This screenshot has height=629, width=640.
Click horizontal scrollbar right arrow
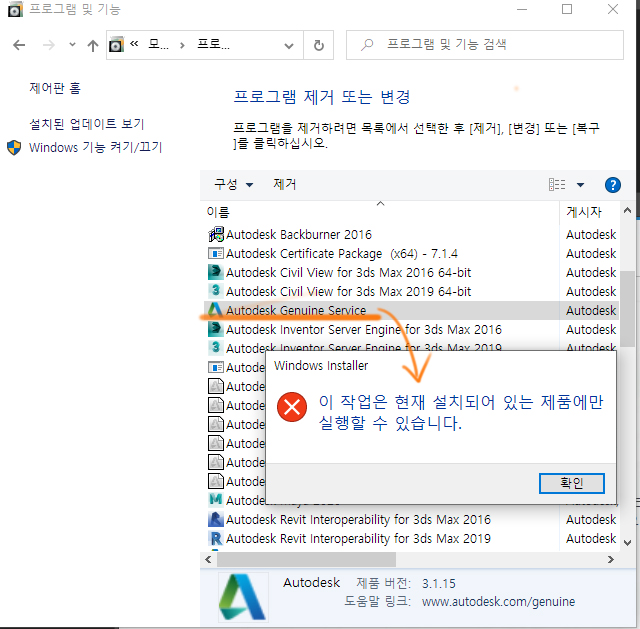(611, 559)
